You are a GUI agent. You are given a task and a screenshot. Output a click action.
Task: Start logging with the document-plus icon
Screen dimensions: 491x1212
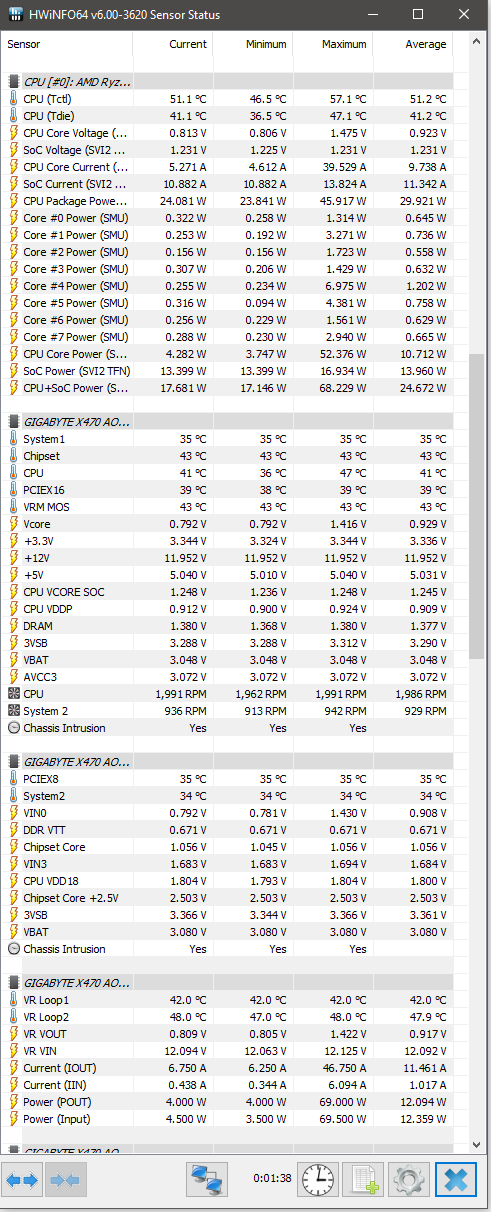(363, 1180)
